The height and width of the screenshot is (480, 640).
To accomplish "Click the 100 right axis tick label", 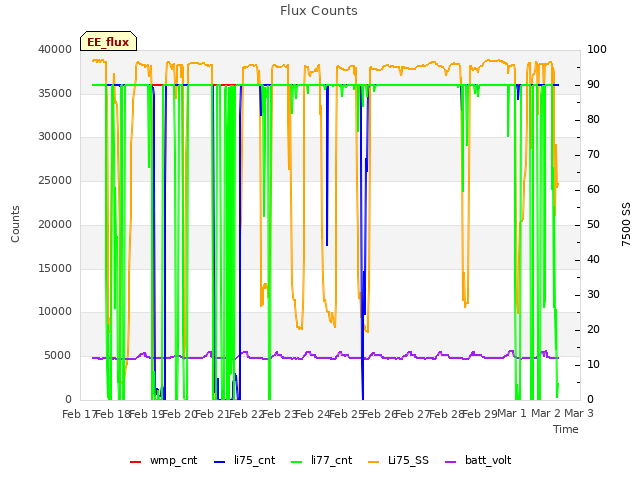I will (x=597, y=49).
